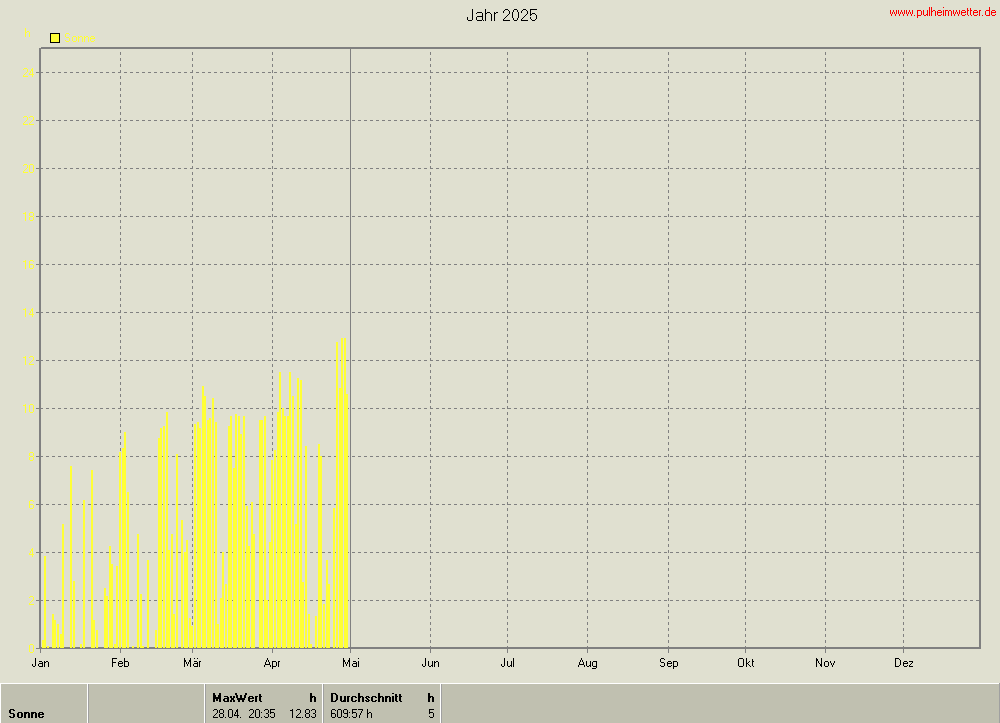The width and height of the screenshot is (1000, 723).
Task: Click the yellow Sonne legend swatch
Action: coord(55,38)
